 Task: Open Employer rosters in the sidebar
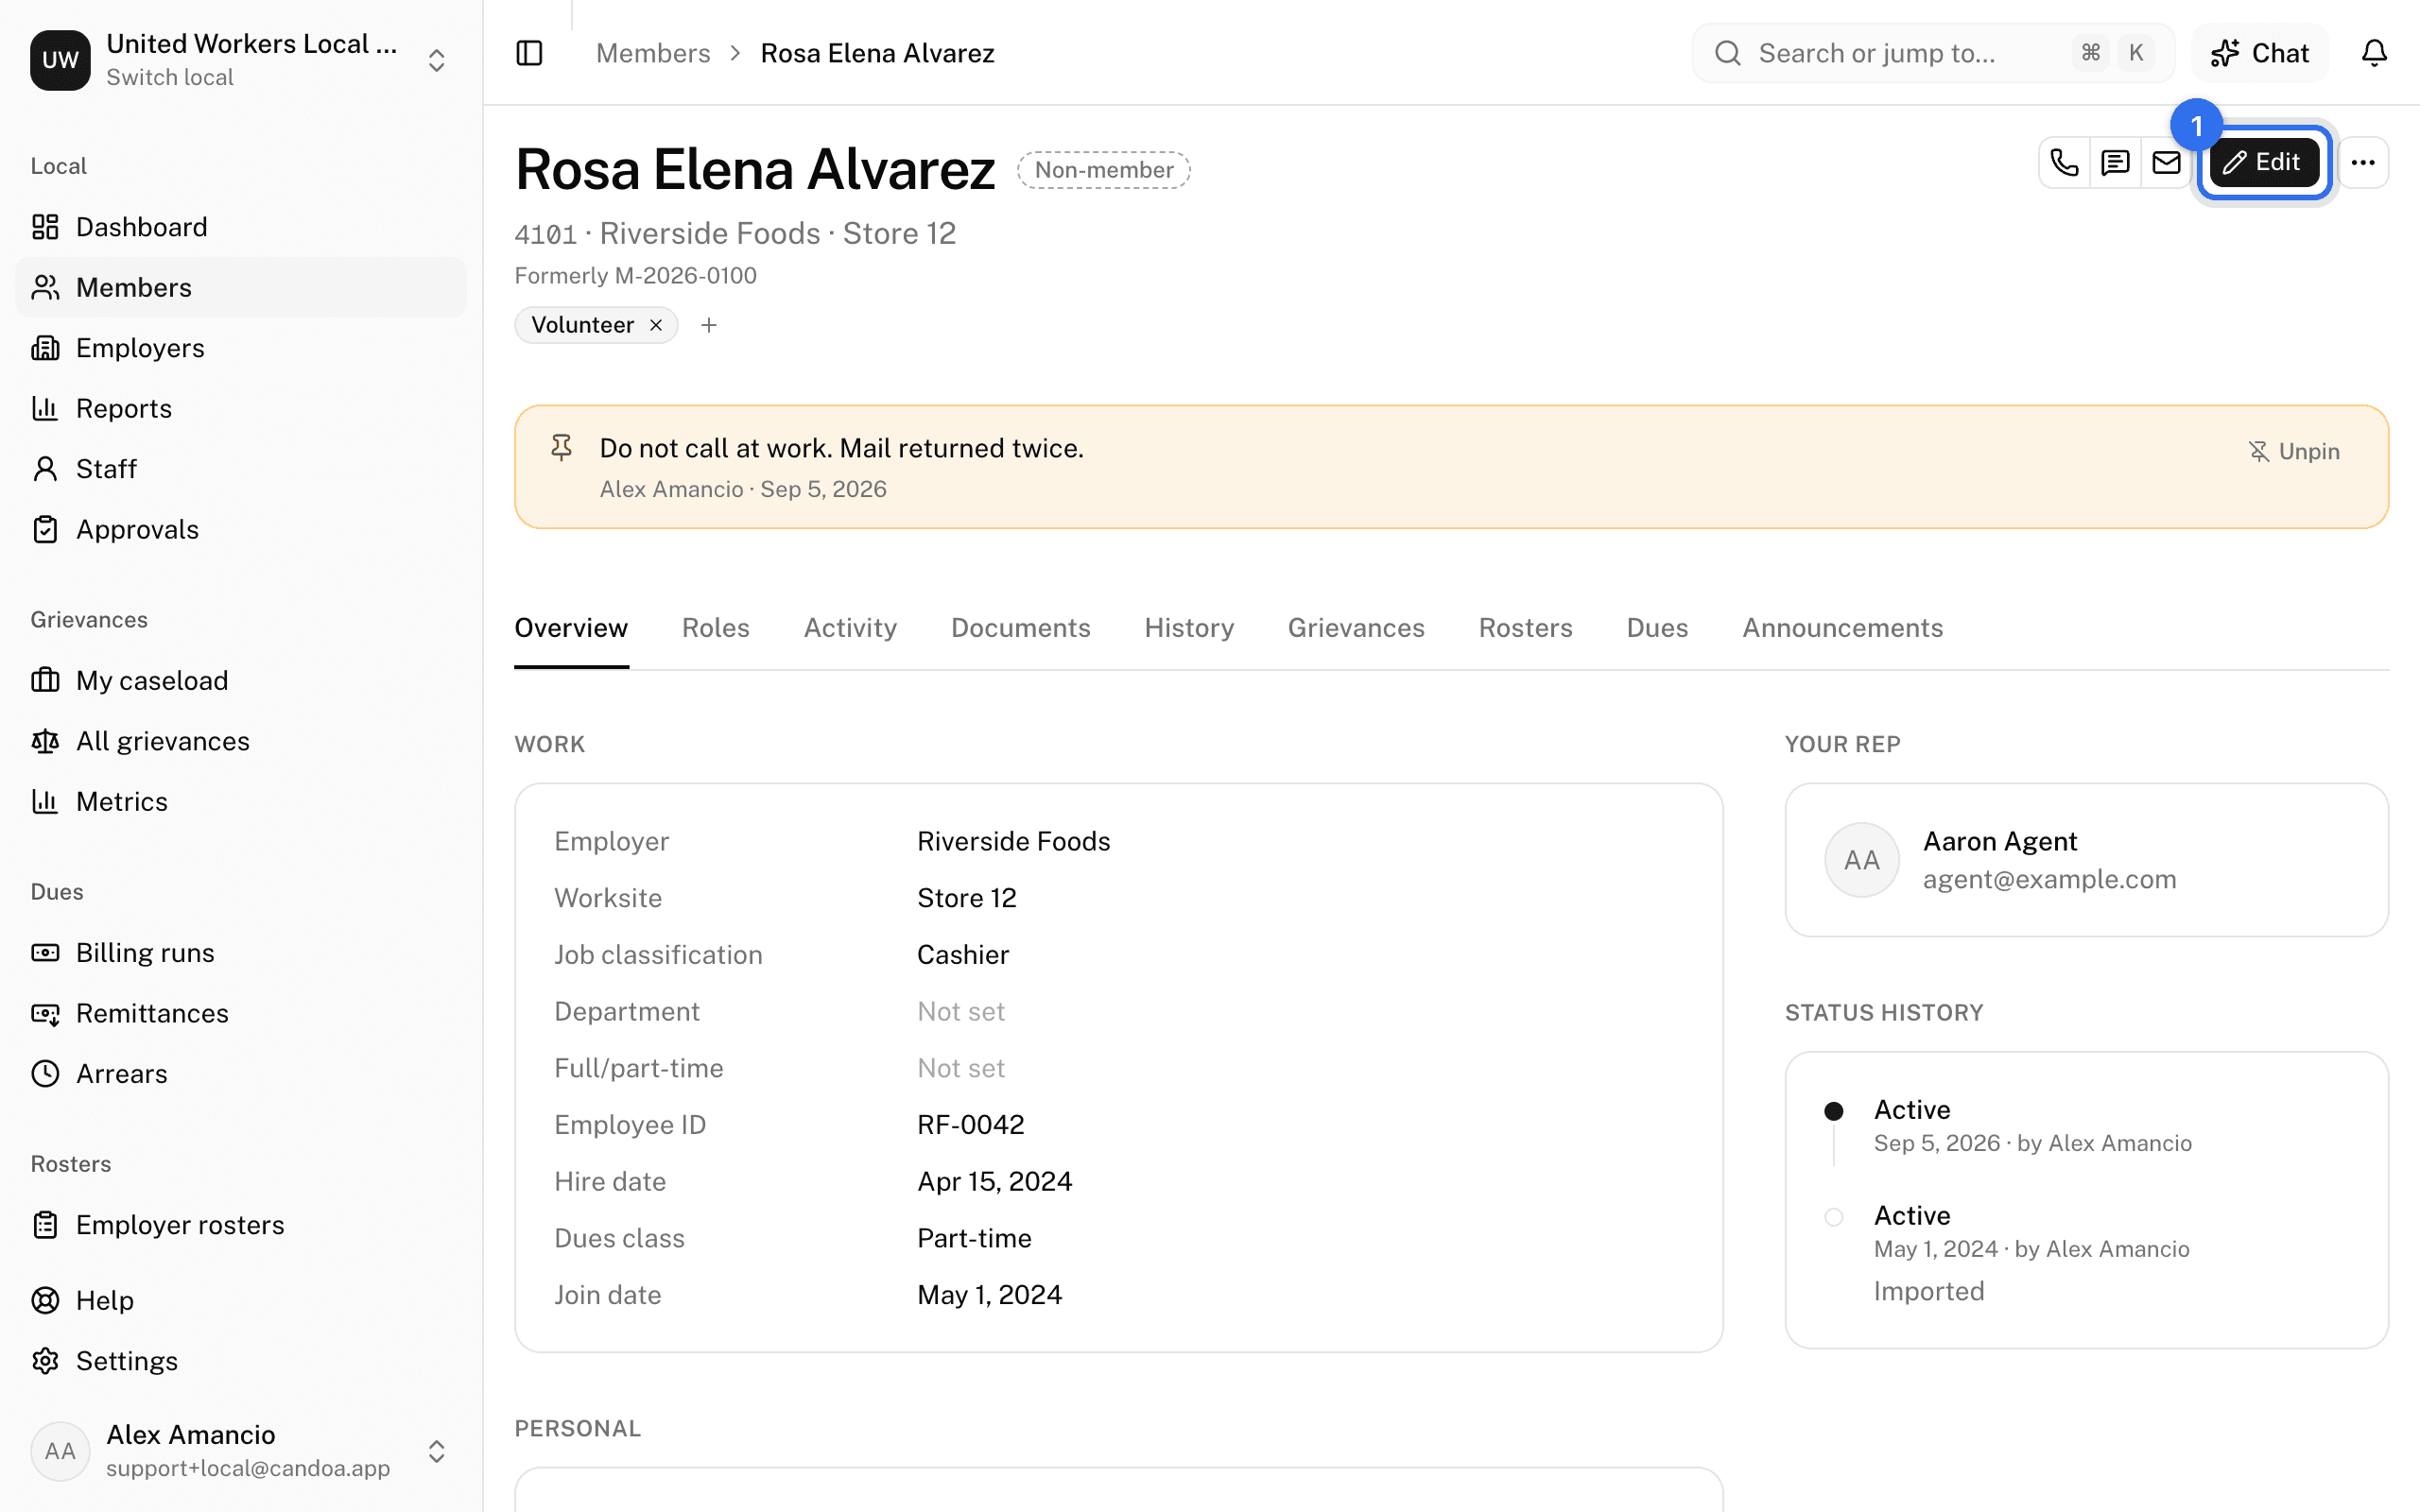pos(241,1225)
